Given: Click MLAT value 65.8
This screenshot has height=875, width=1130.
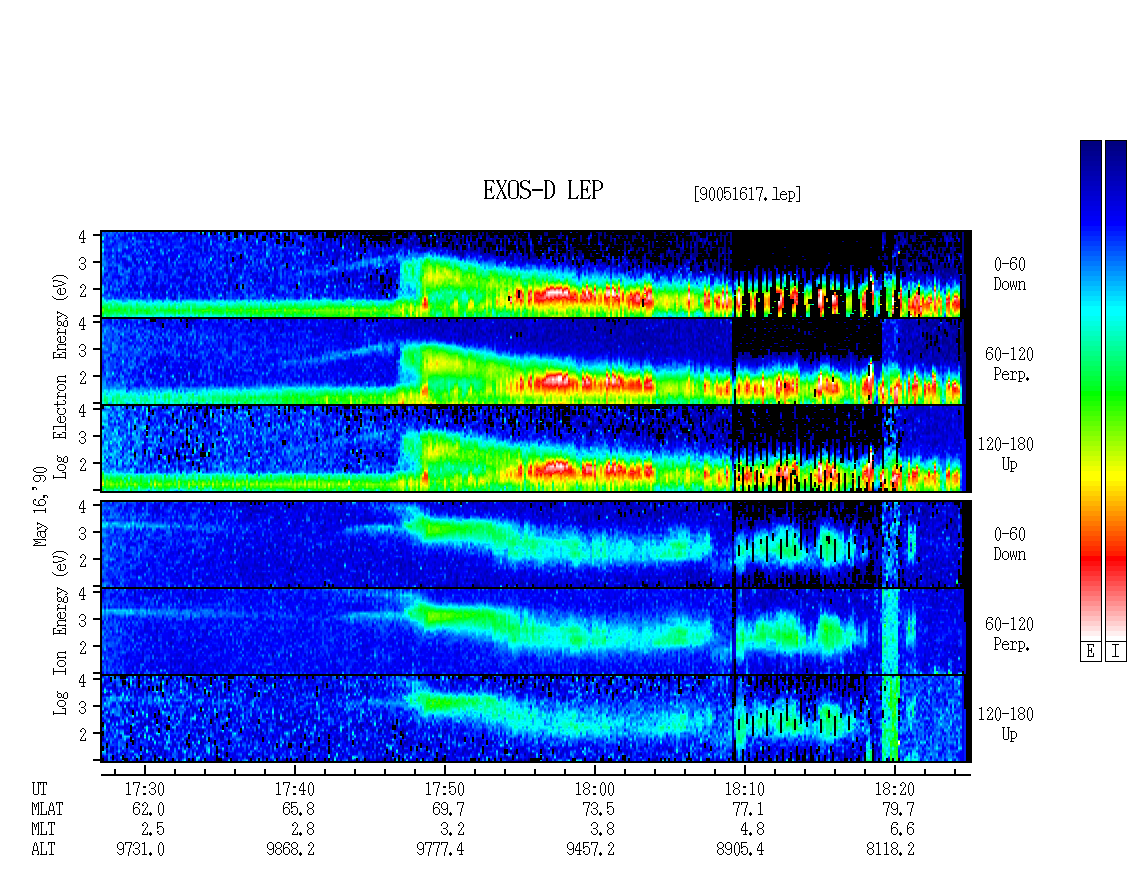Looking at the screenshot, I should pyautogui.click(x=298, y=809).
